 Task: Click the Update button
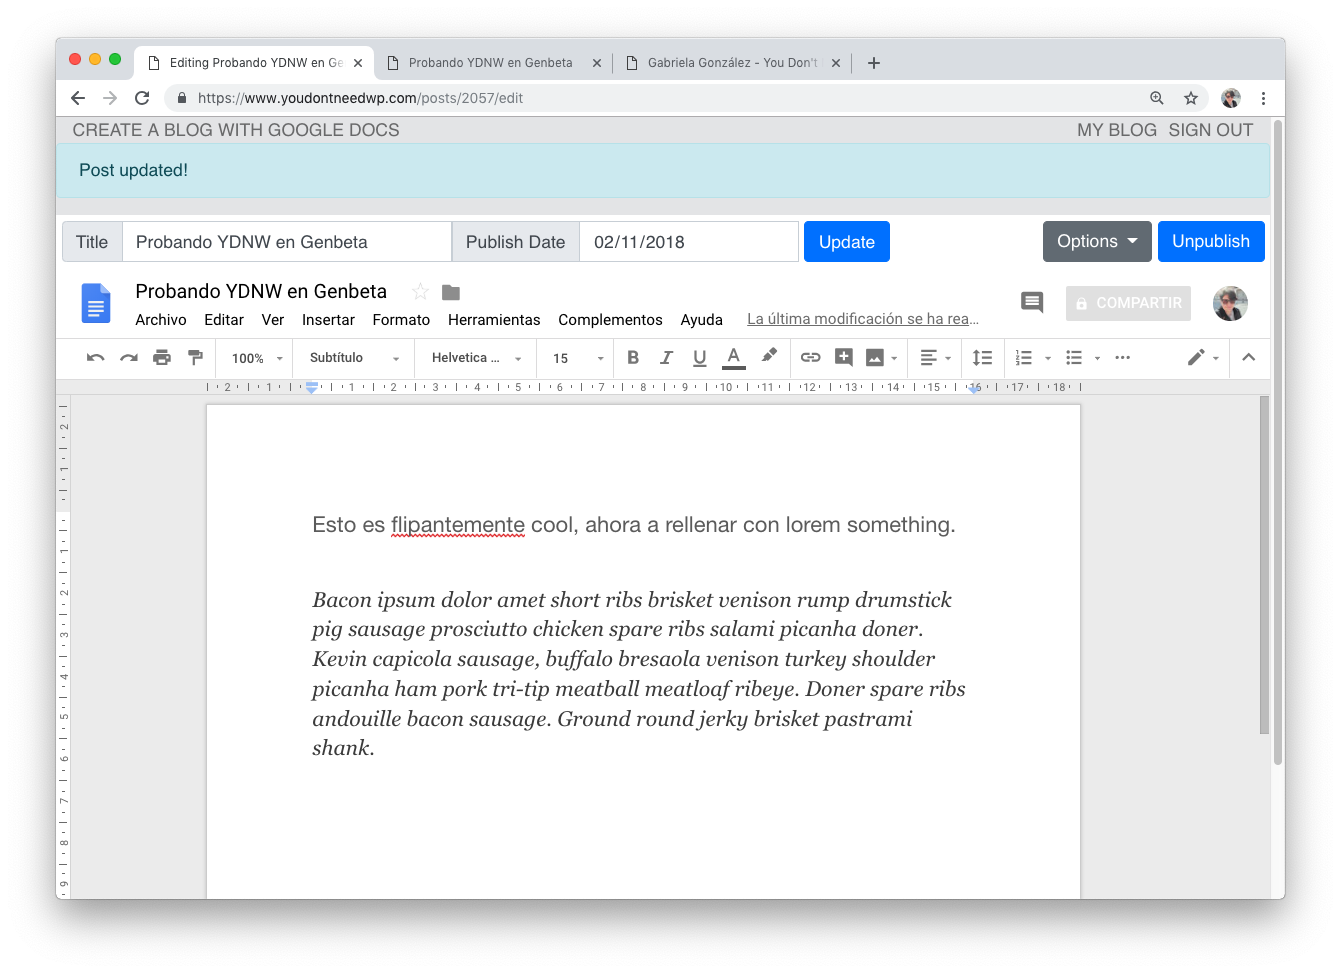846,241
